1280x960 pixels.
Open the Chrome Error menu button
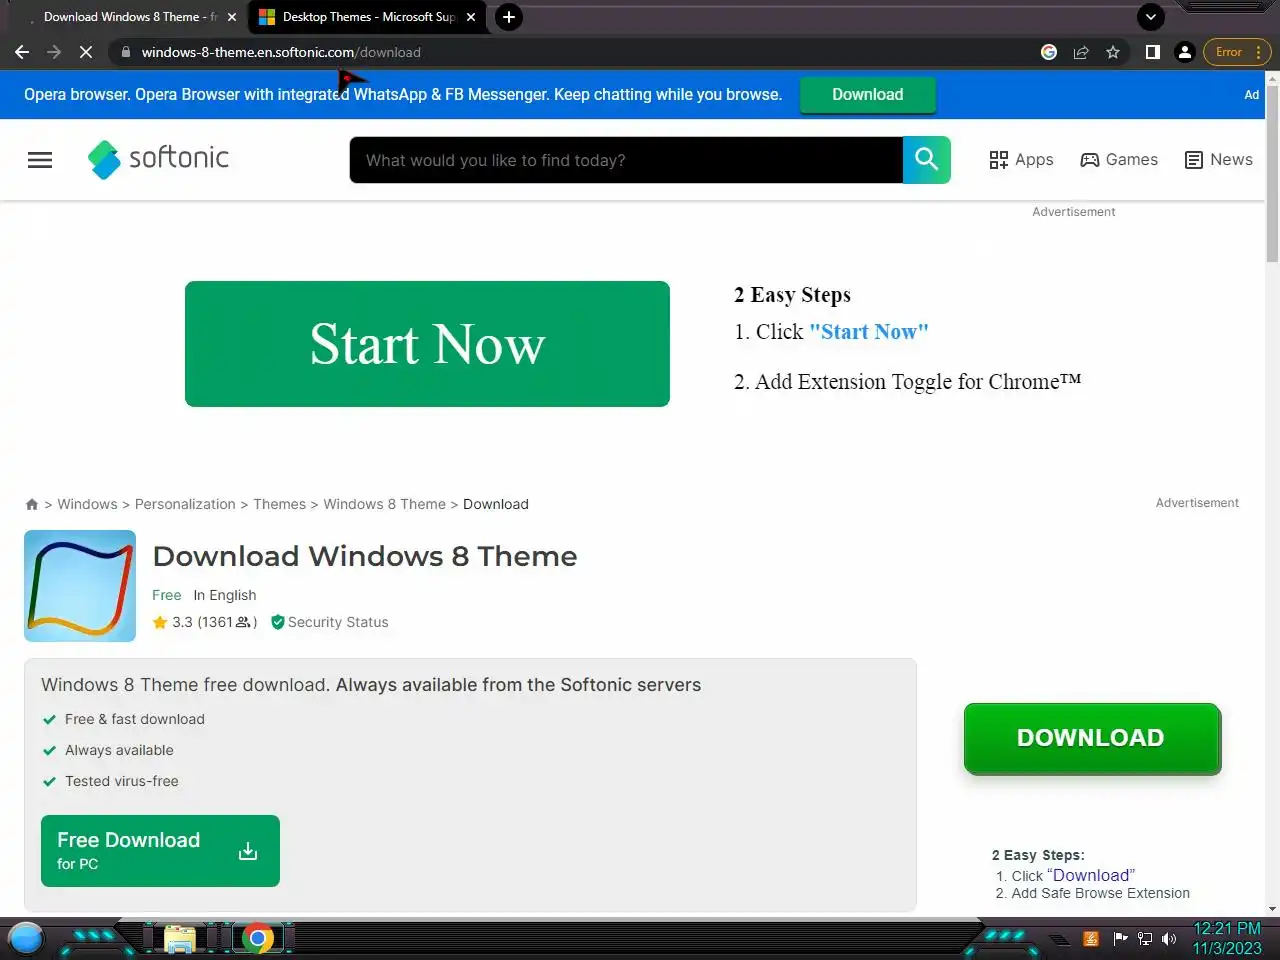click(x=1238, y=52)
